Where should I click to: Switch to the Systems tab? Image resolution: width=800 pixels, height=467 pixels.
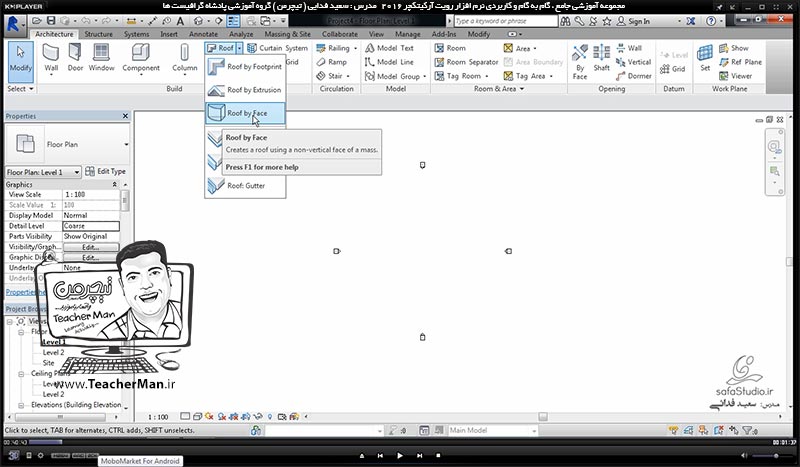(x=136, y=34)
